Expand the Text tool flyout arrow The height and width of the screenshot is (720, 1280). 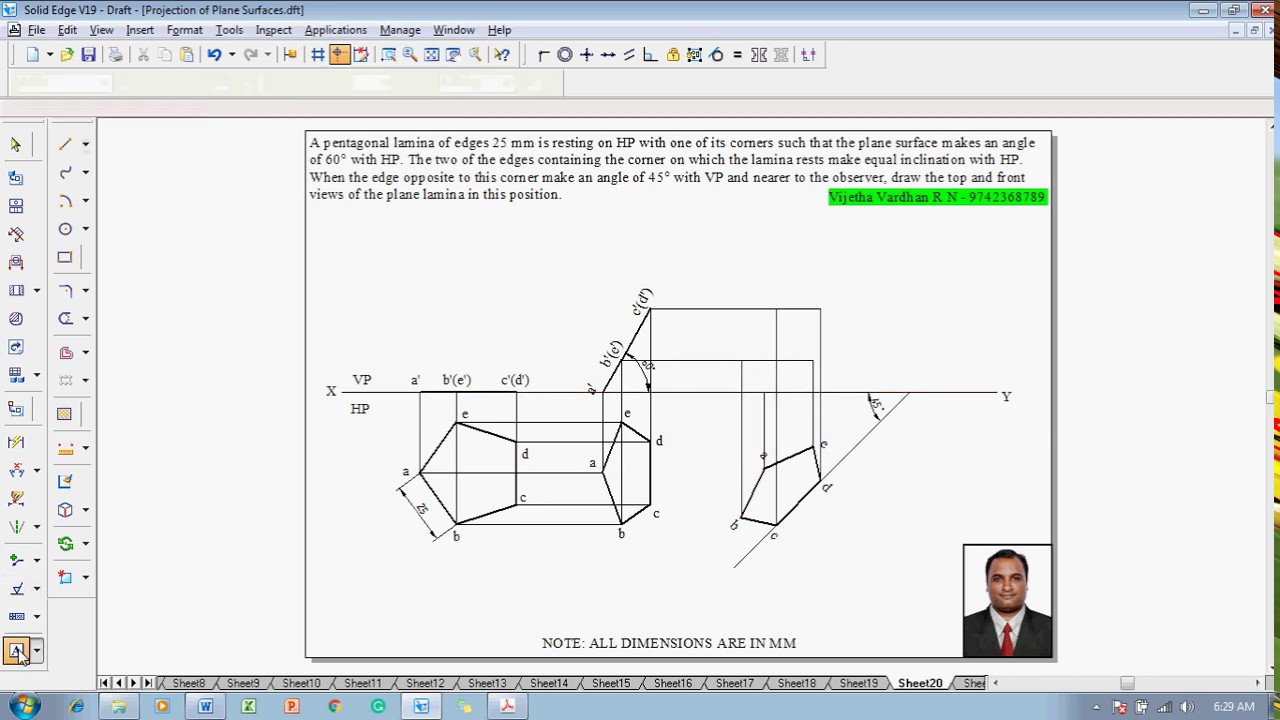(37, 651)
